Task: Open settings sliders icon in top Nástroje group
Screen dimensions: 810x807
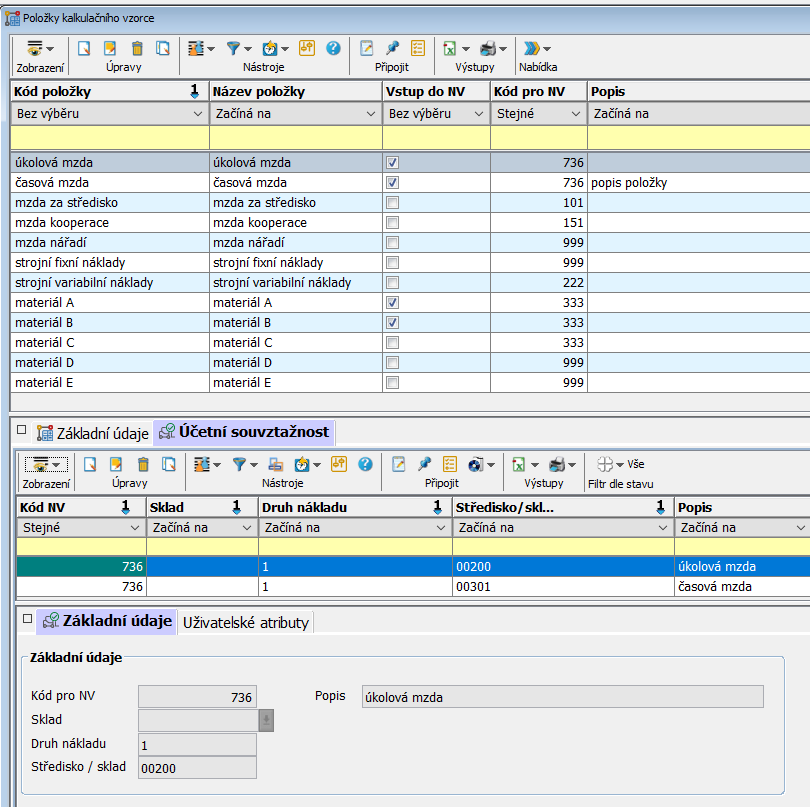Action: tap(307, 49)
